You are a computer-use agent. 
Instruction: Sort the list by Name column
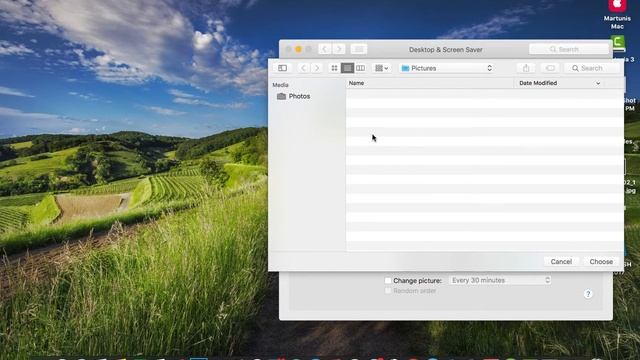click(430, 83)
